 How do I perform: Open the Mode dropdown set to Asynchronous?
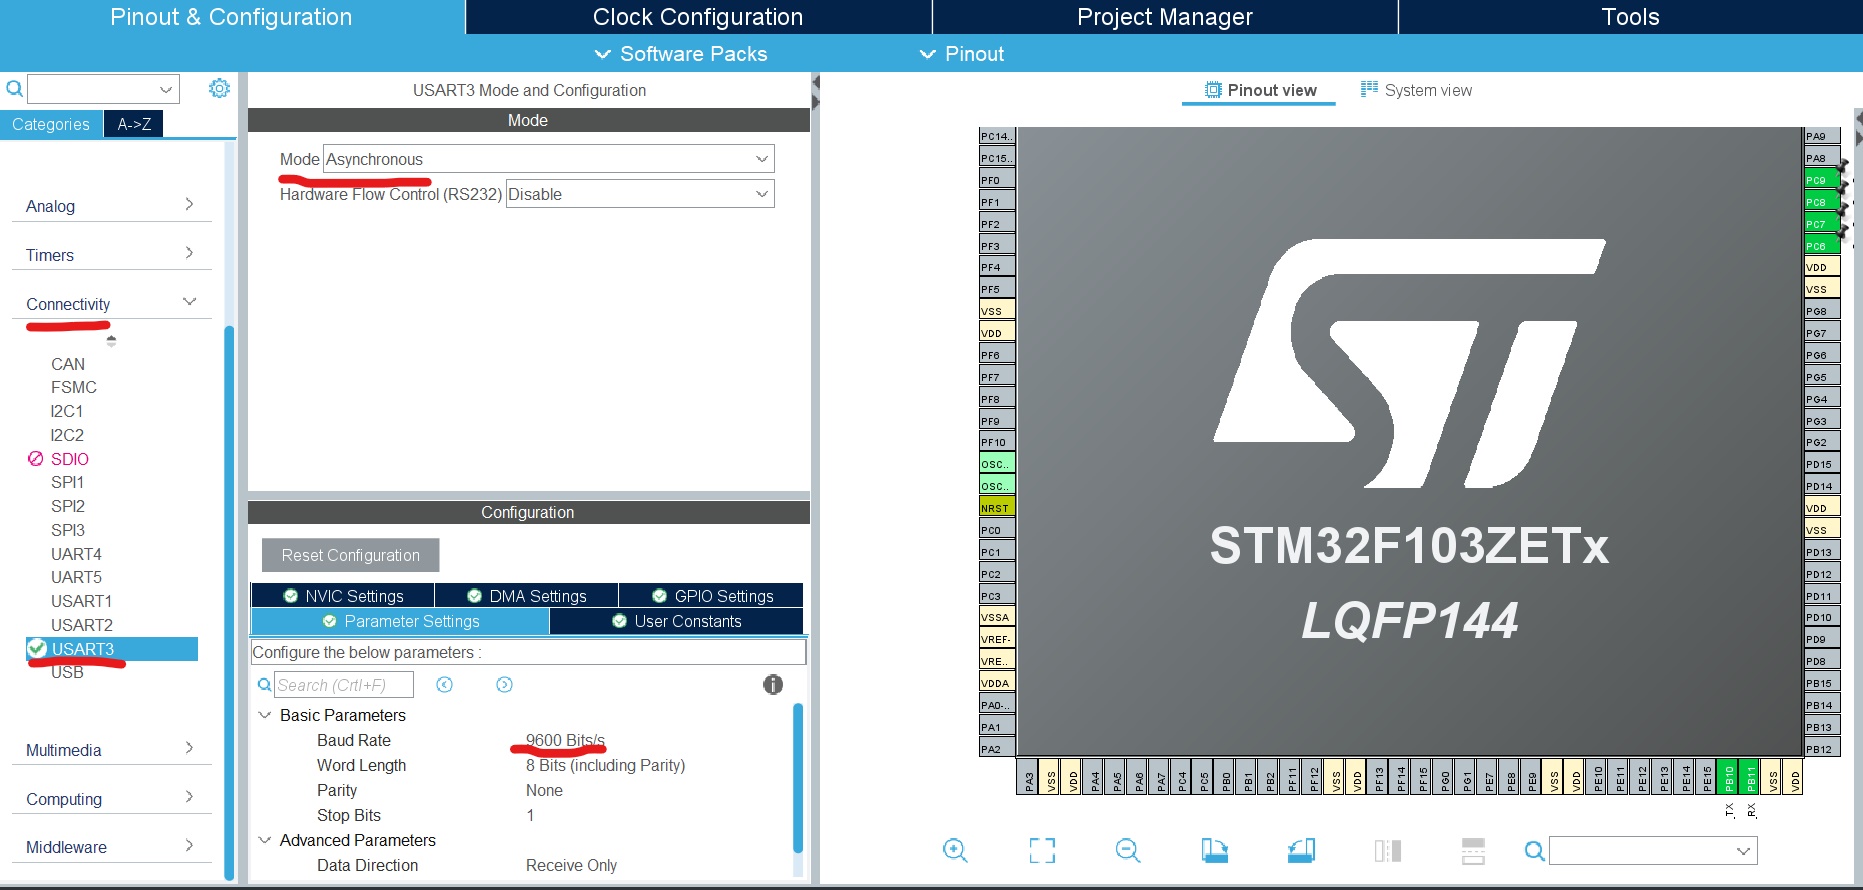(x=549, y=159)
